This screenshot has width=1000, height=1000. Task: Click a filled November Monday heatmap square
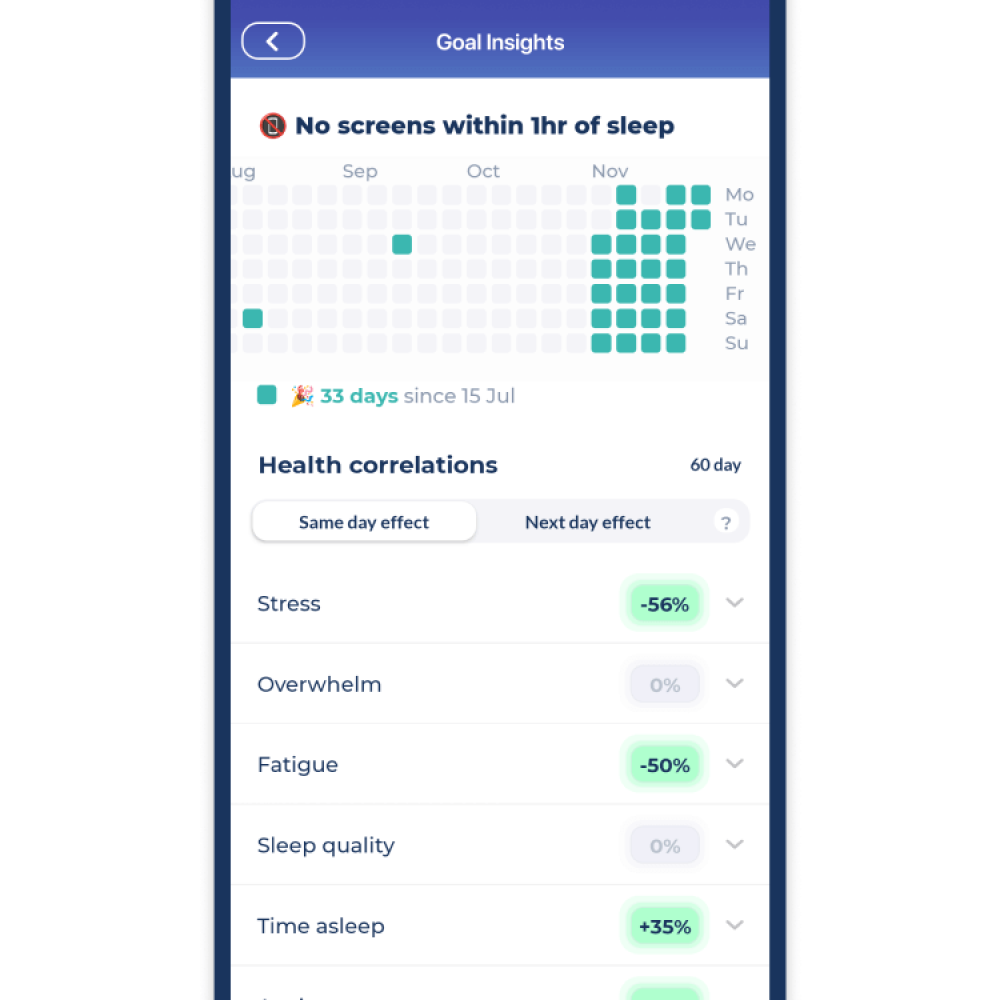tap(626, 194)
